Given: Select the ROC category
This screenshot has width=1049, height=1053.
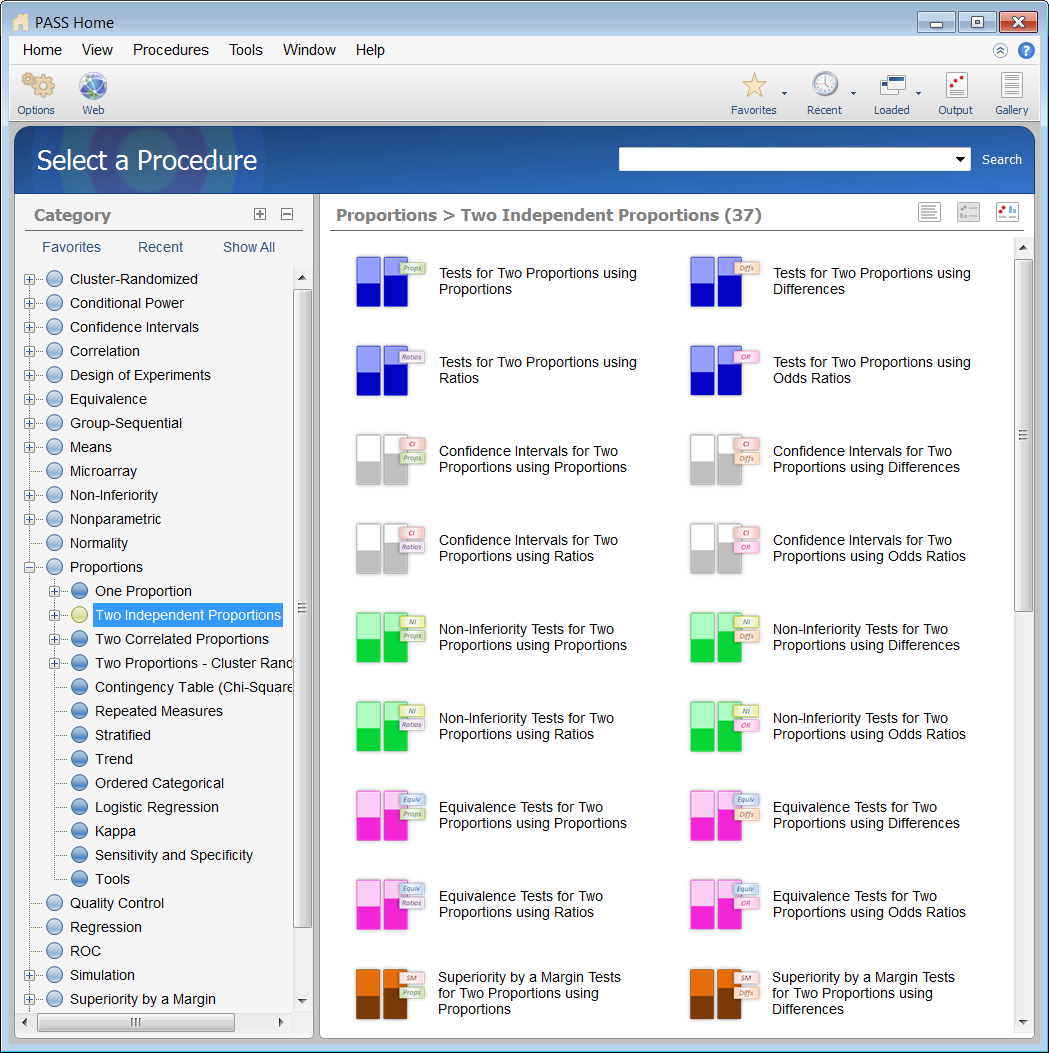Looking at the screenshot, I should (x=85, y=951).
